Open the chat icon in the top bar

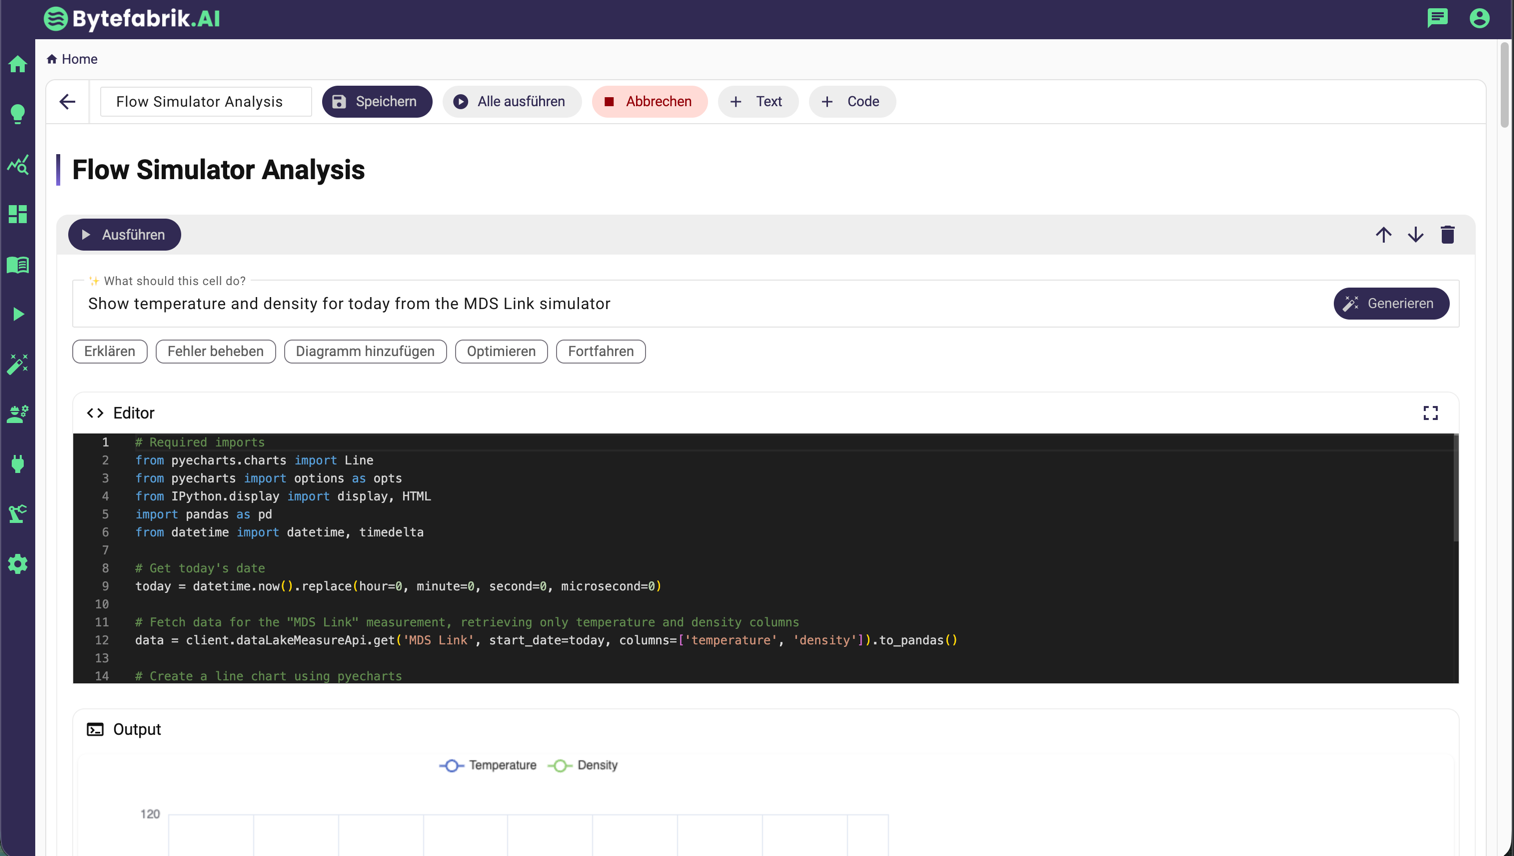tap(1438, 18)
